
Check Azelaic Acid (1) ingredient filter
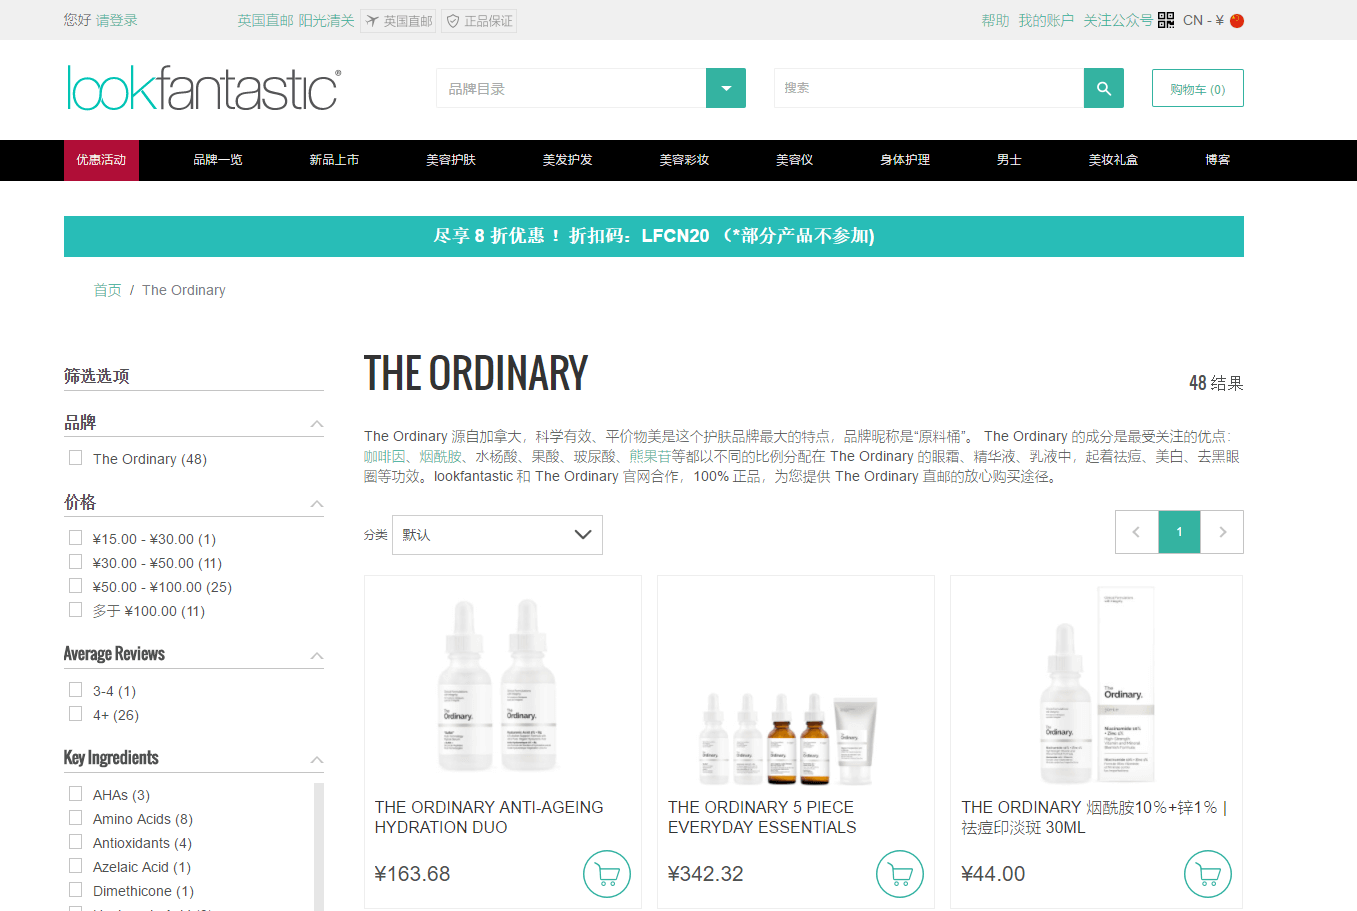[75, 866]
